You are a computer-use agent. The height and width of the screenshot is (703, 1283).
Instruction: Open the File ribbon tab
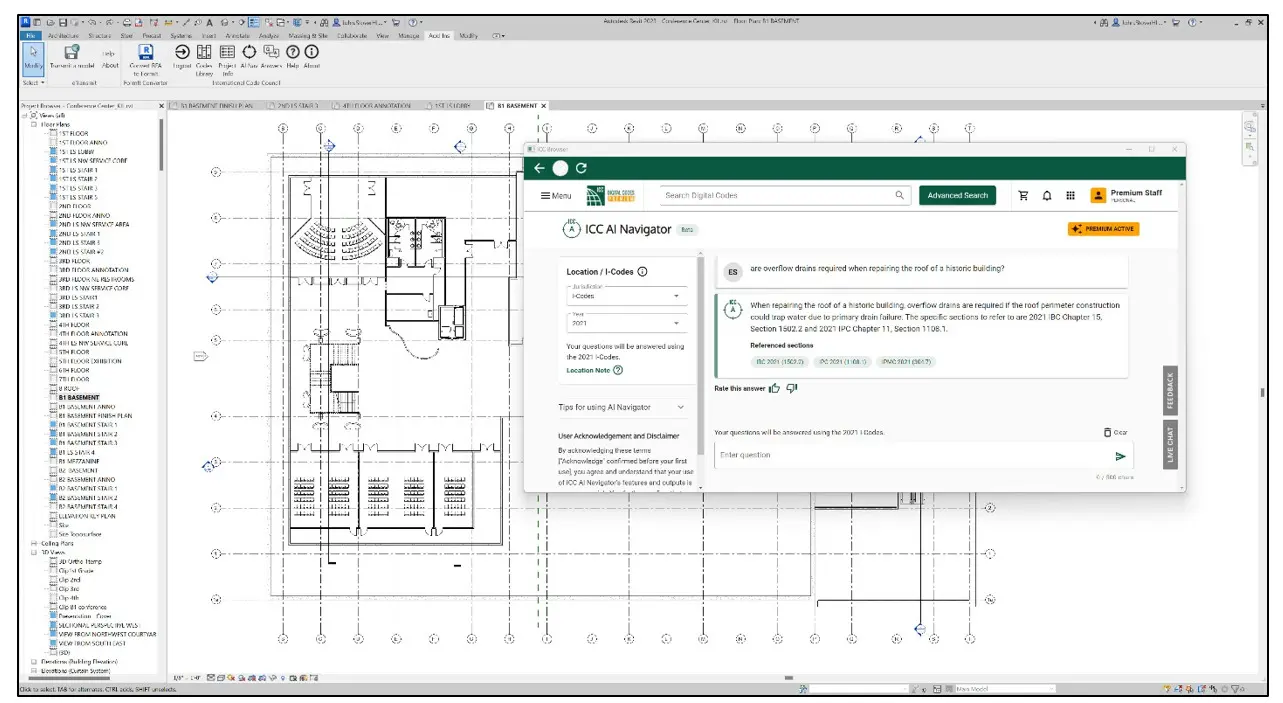31,35
